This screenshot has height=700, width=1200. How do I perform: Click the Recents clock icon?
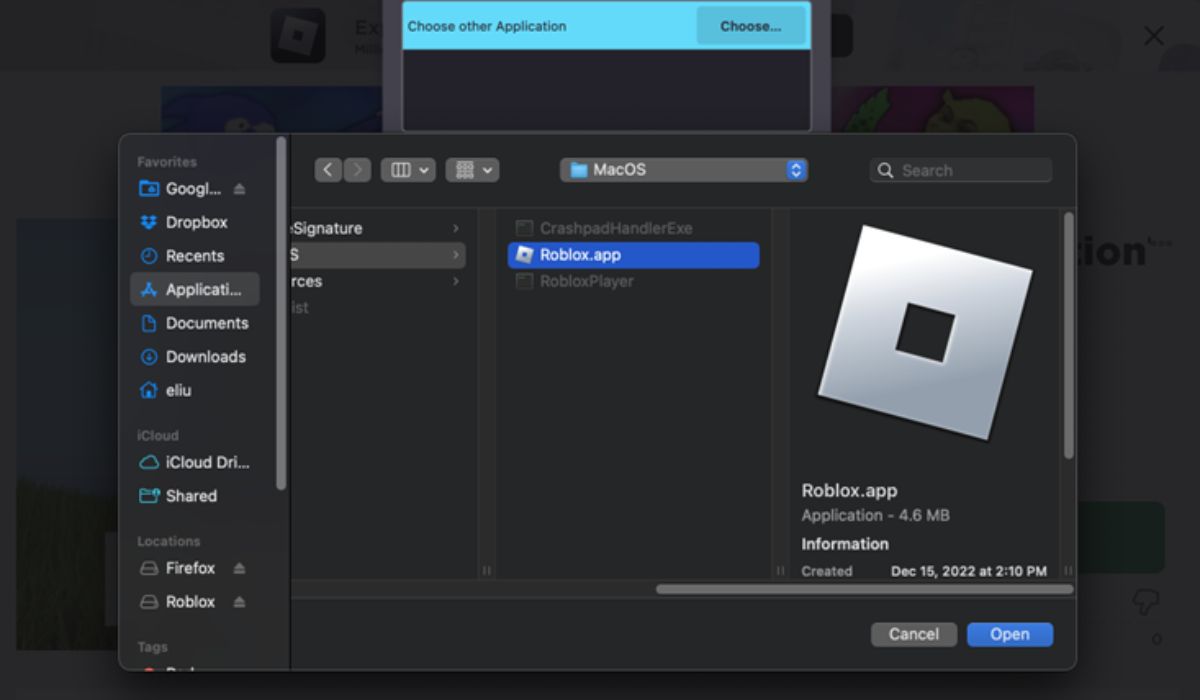tap(149, 256)
